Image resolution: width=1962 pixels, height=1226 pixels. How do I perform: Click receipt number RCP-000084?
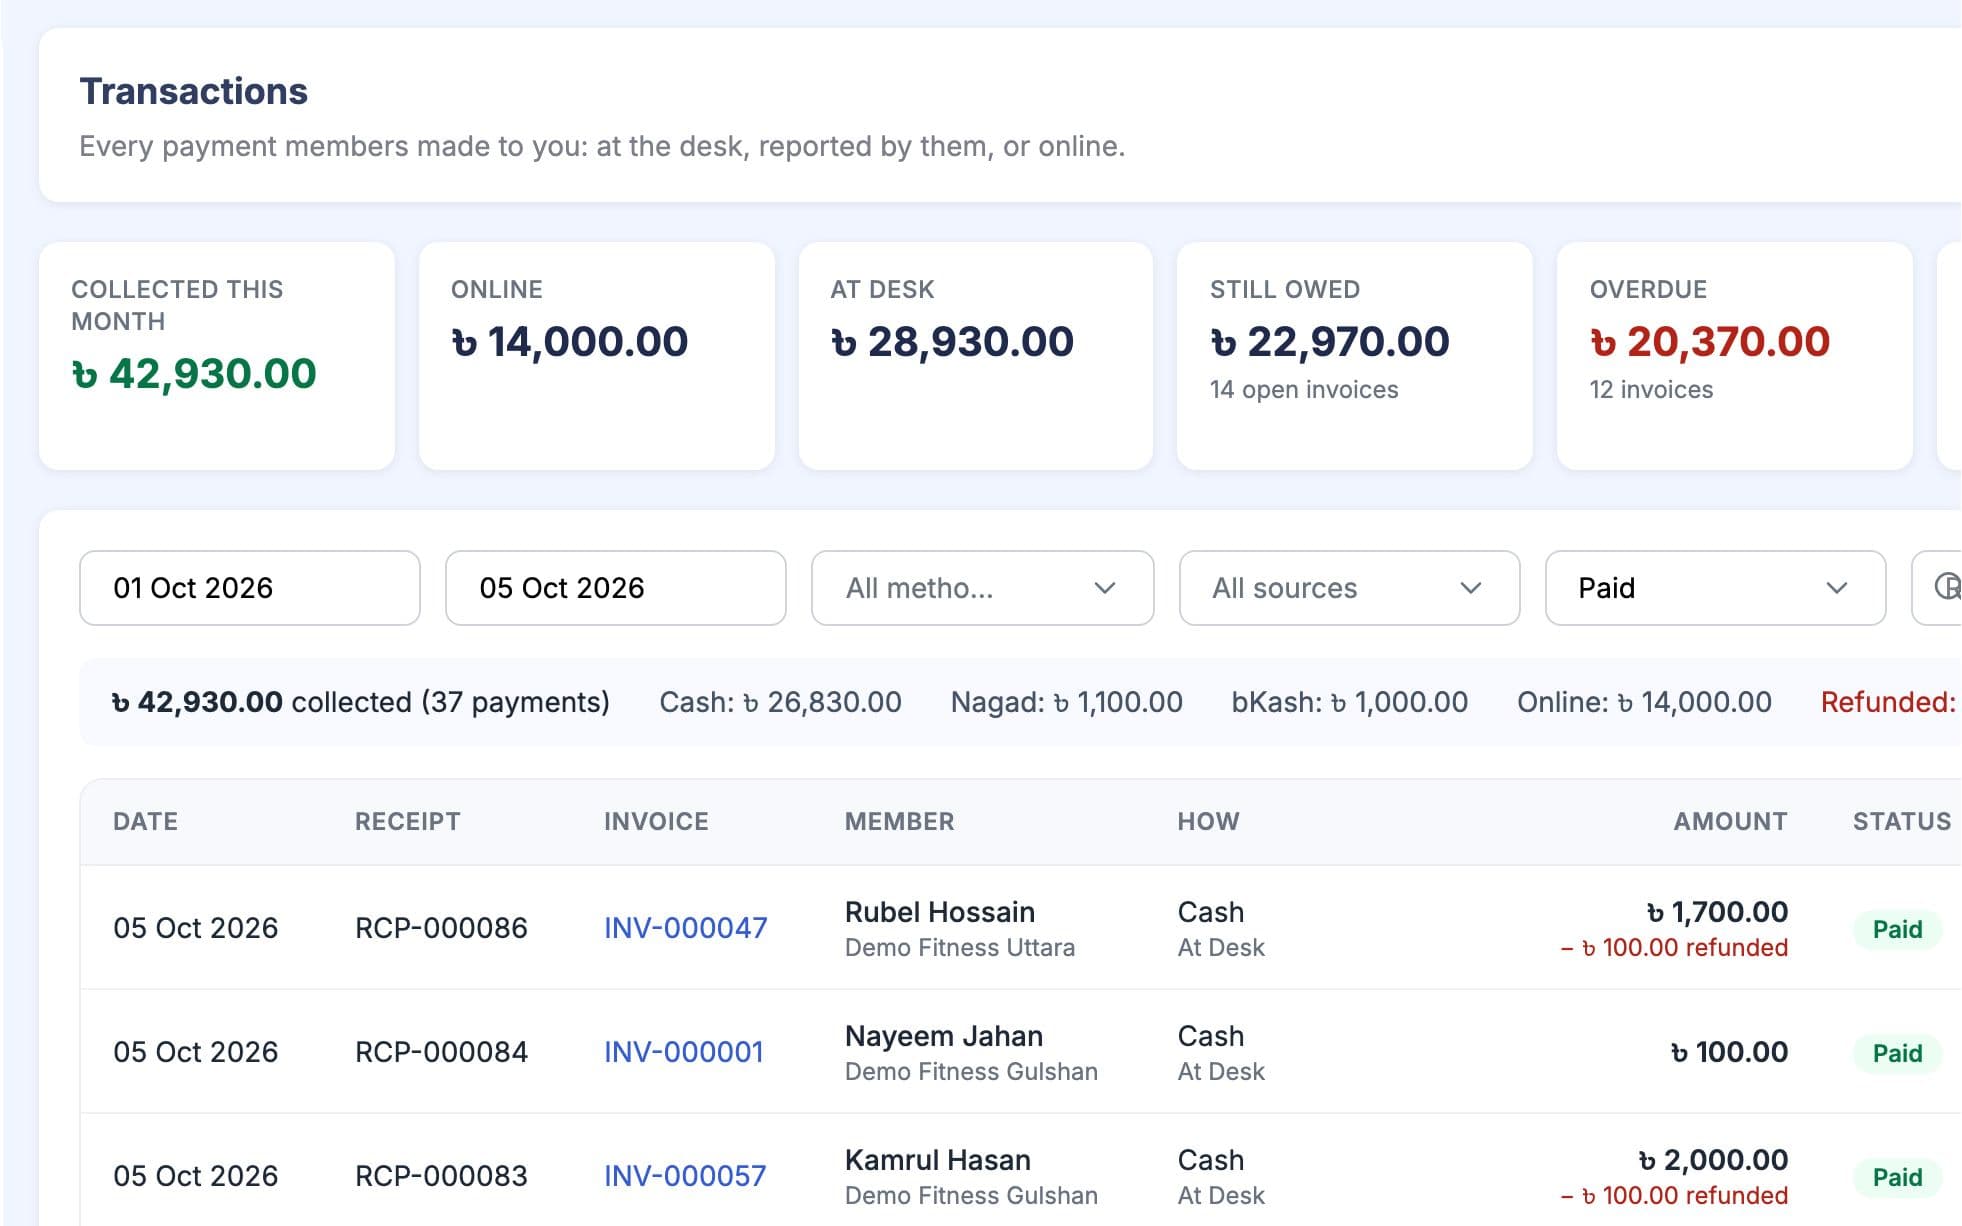coord(441,1052)
